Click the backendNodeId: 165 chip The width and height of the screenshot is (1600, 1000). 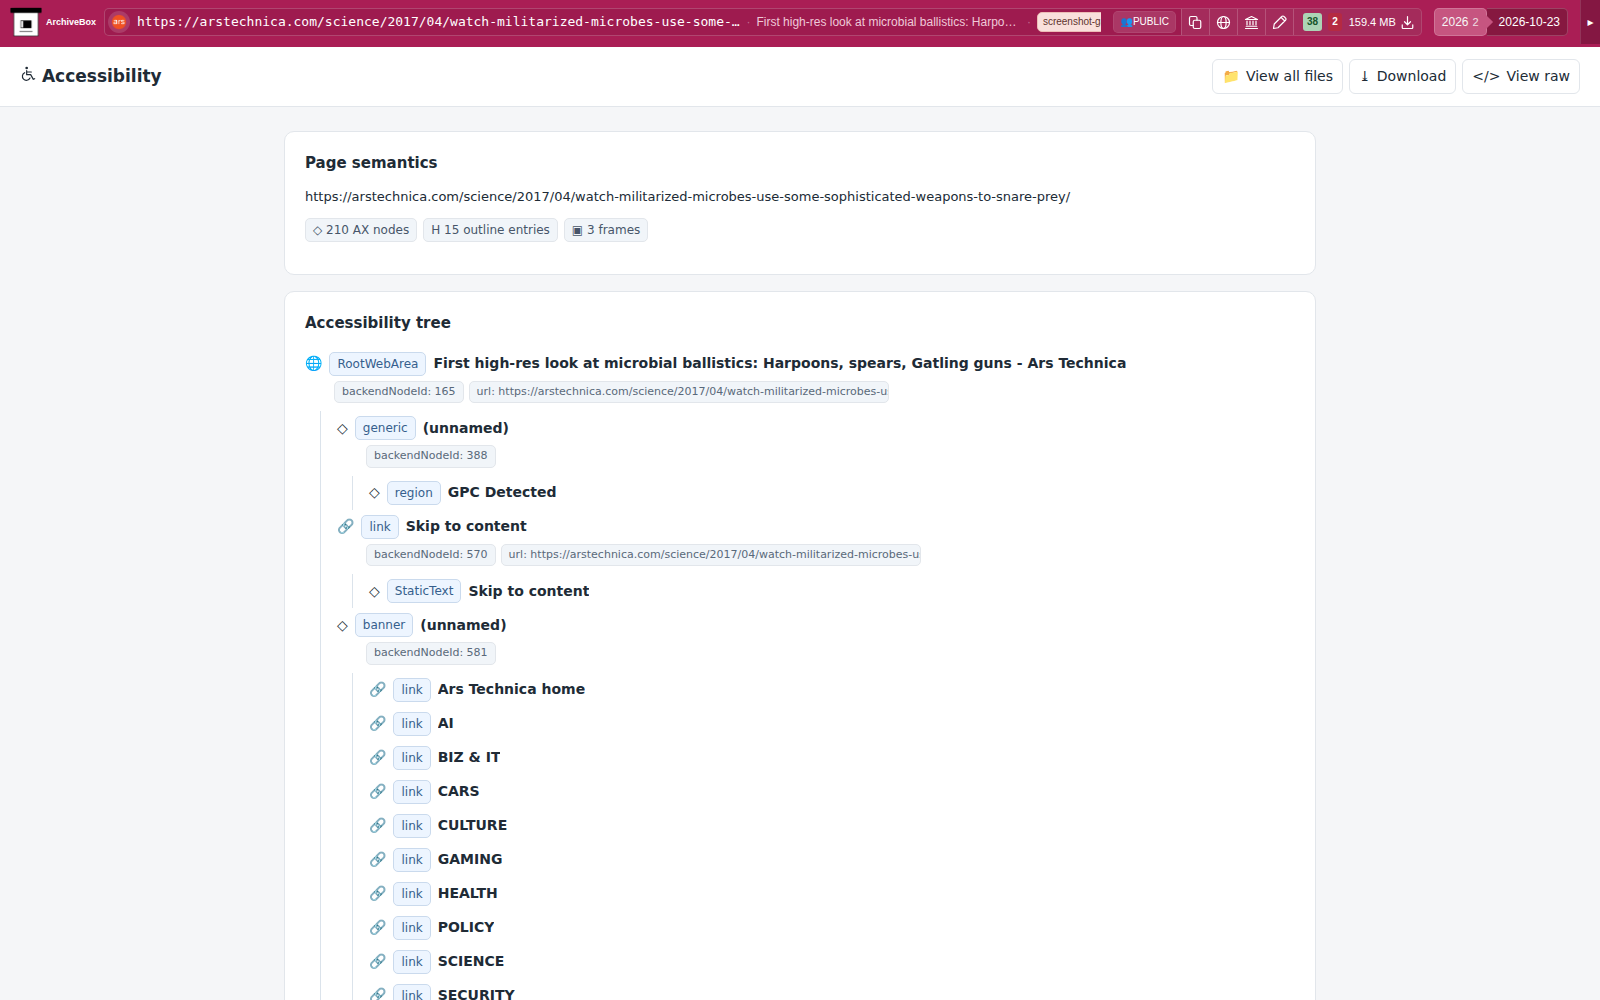point(398,392)
